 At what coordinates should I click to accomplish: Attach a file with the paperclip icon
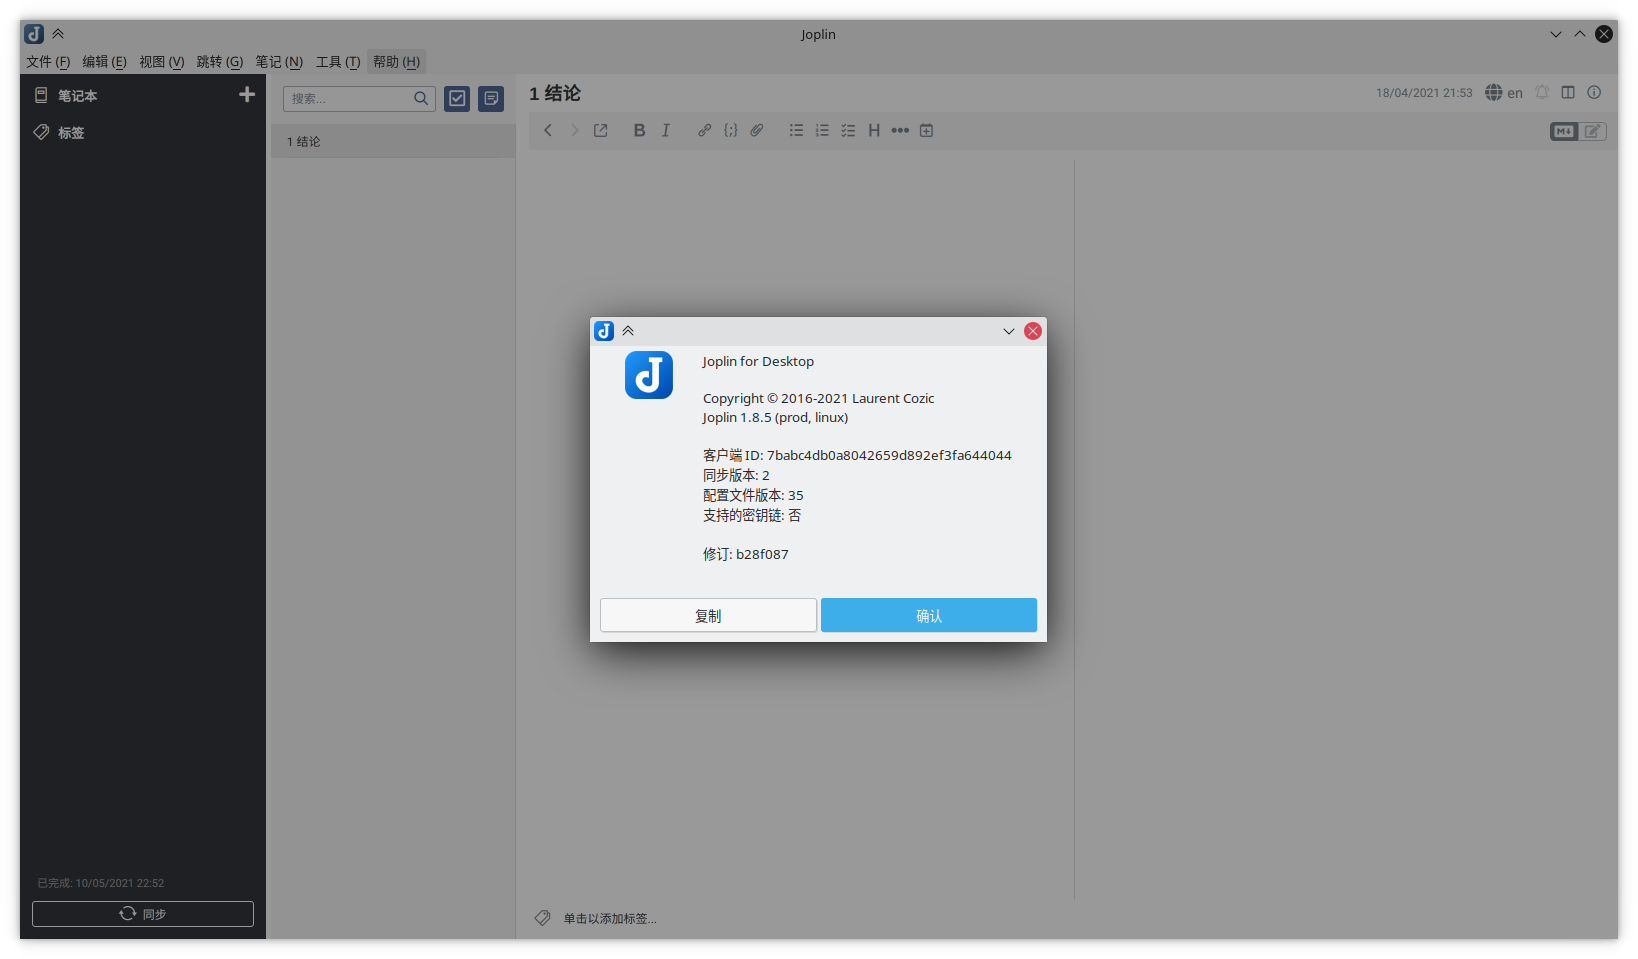(757, 130)
